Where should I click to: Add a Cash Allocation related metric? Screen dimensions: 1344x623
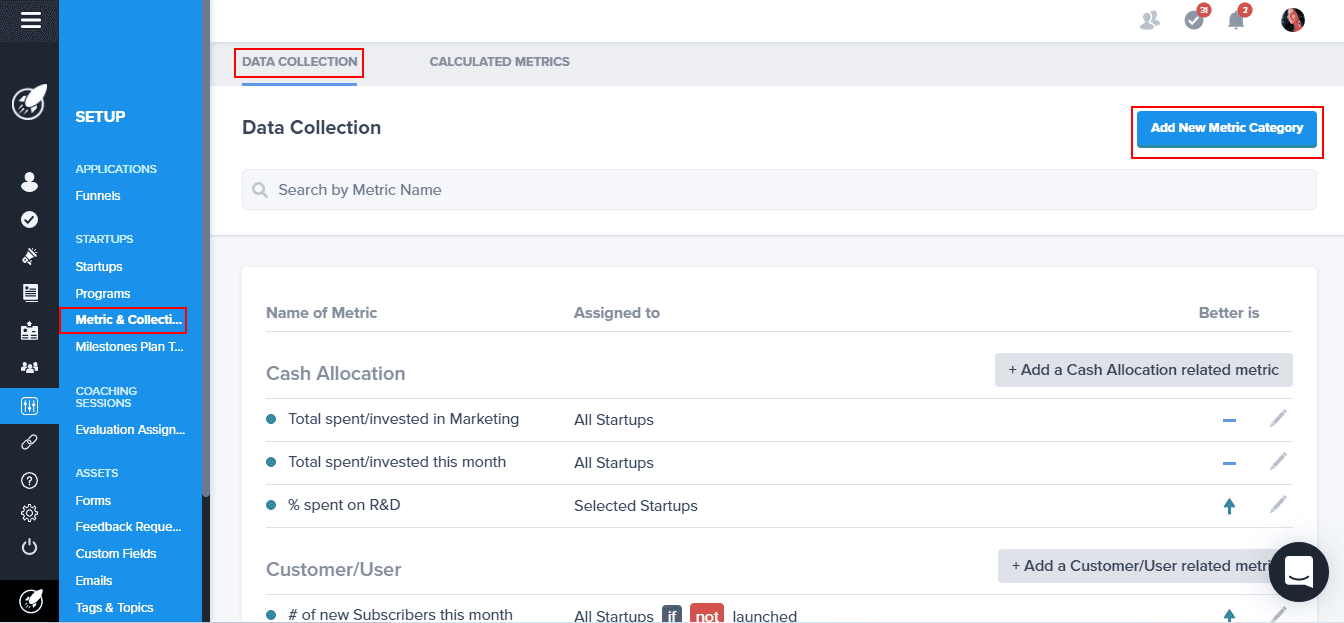(1143, 370)
